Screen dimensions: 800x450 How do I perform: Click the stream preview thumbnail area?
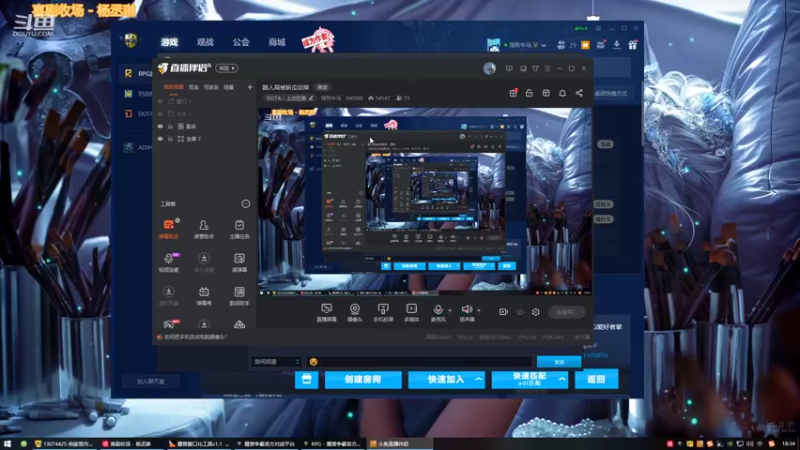pos(425,201)
